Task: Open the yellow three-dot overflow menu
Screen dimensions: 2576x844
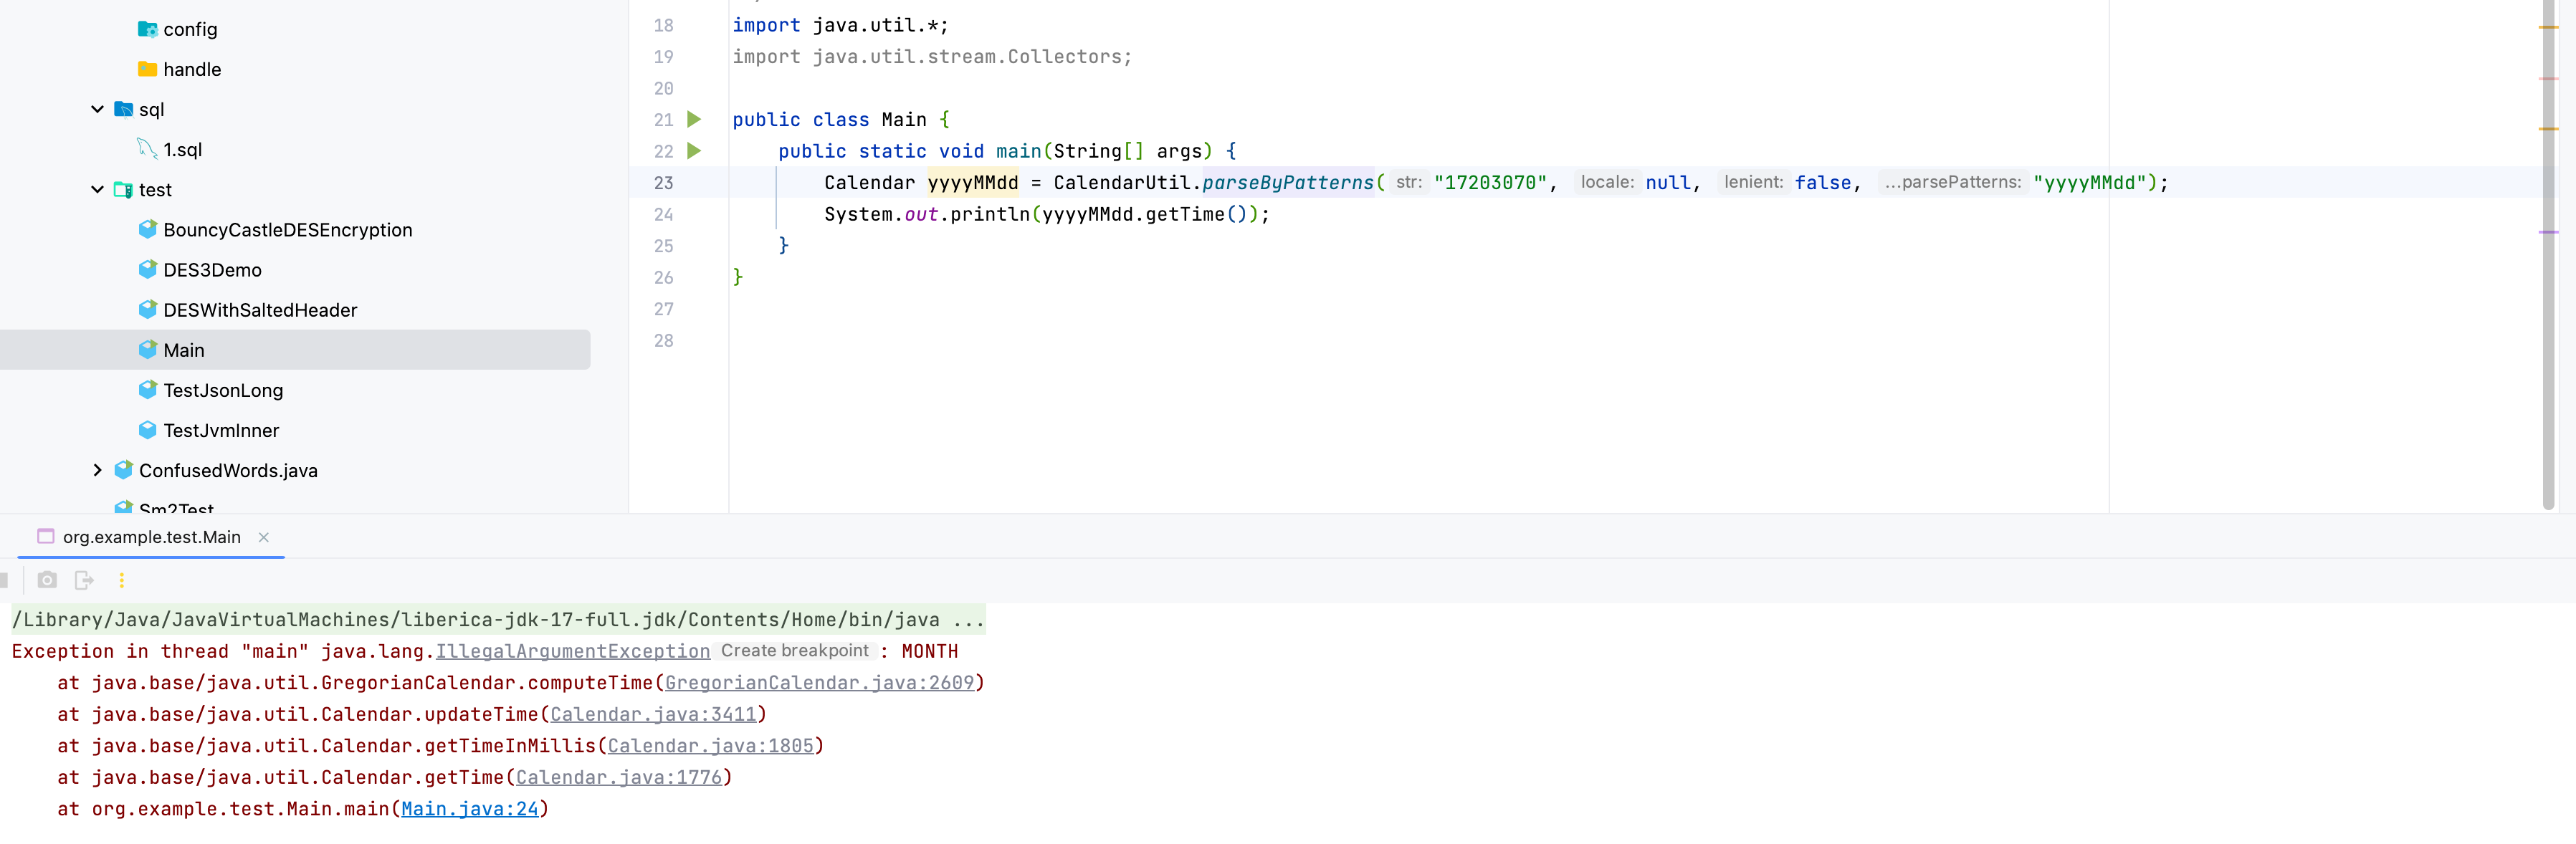Action: [121, 580]
